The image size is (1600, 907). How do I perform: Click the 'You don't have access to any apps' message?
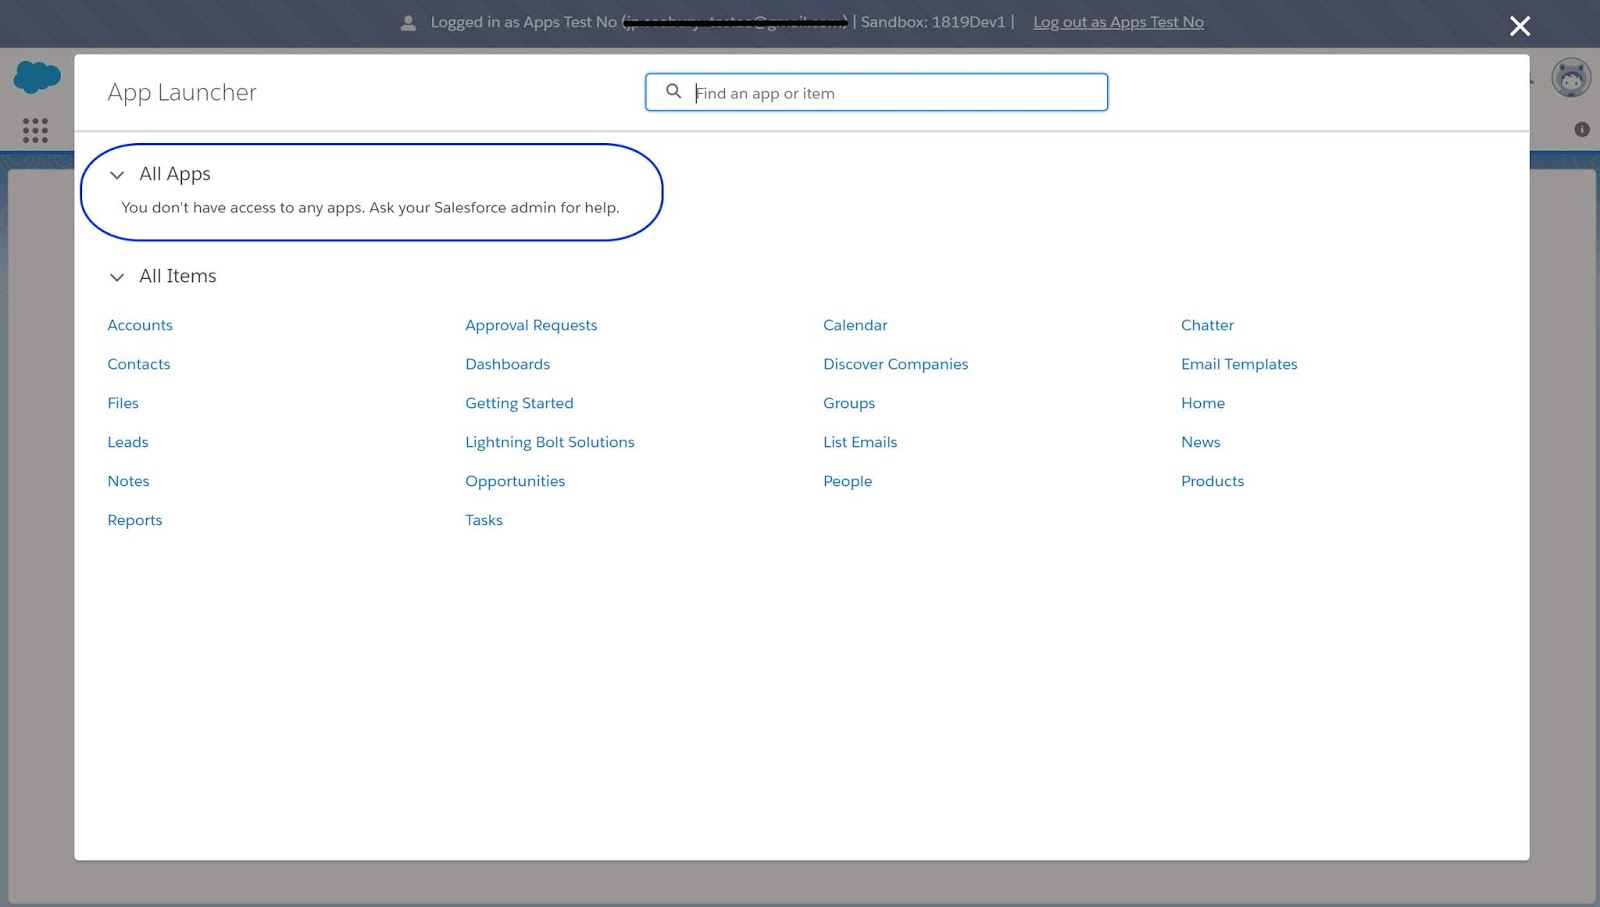pyautogui.click(x=370, y=208)
